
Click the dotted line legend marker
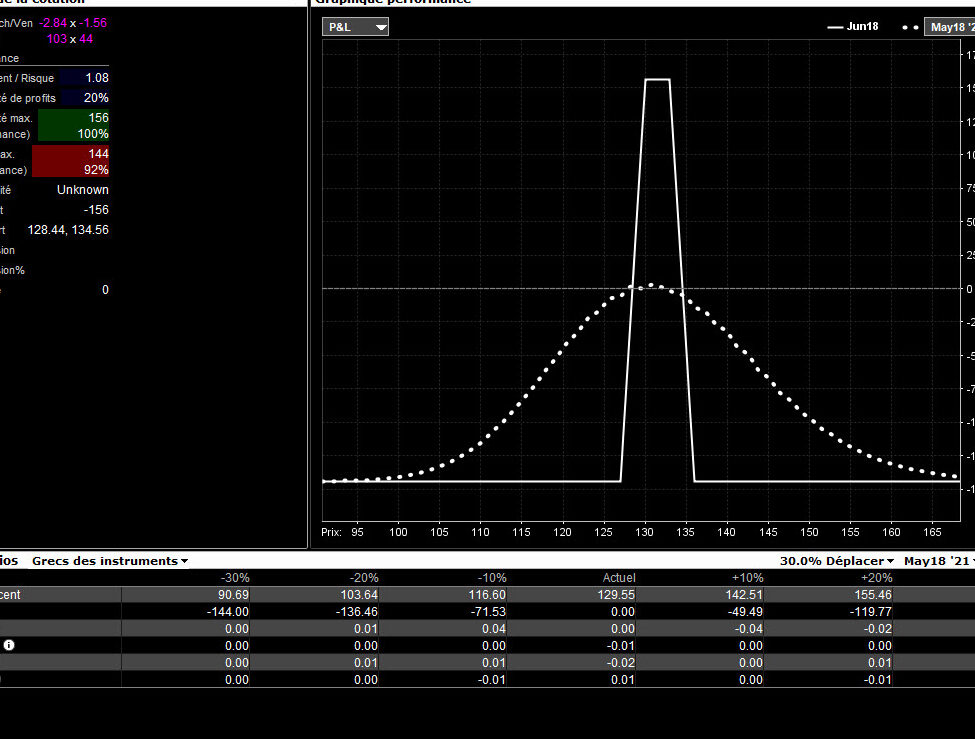click(910, 27)
